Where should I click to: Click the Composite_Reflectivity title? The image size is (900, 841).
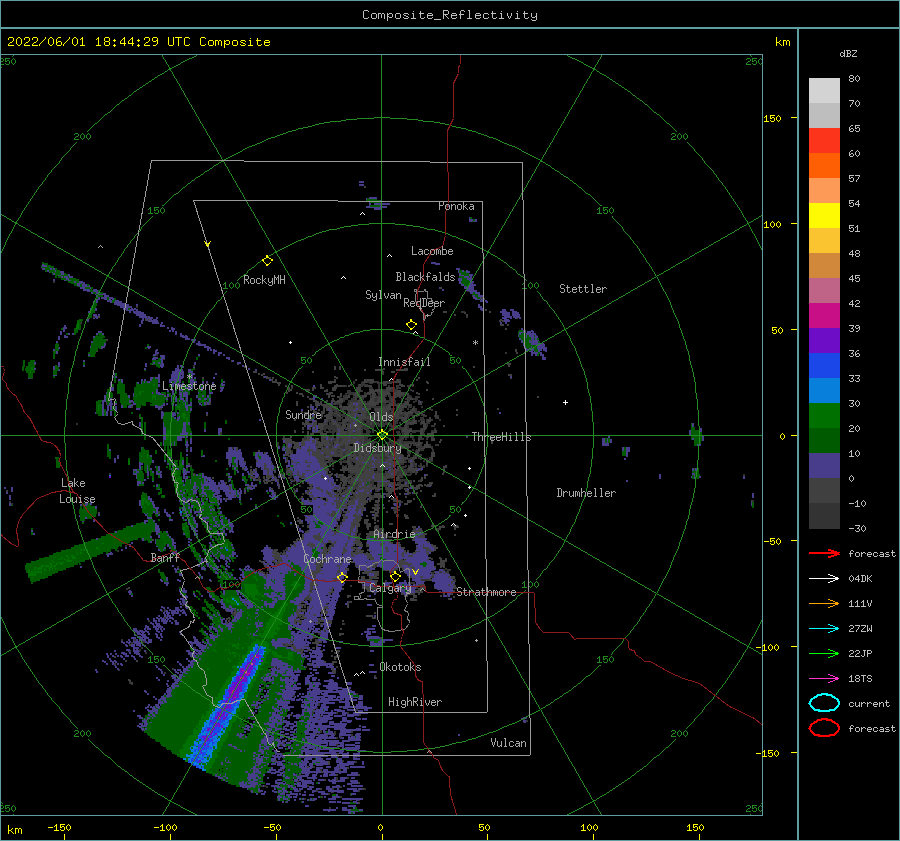click(449, 15)
